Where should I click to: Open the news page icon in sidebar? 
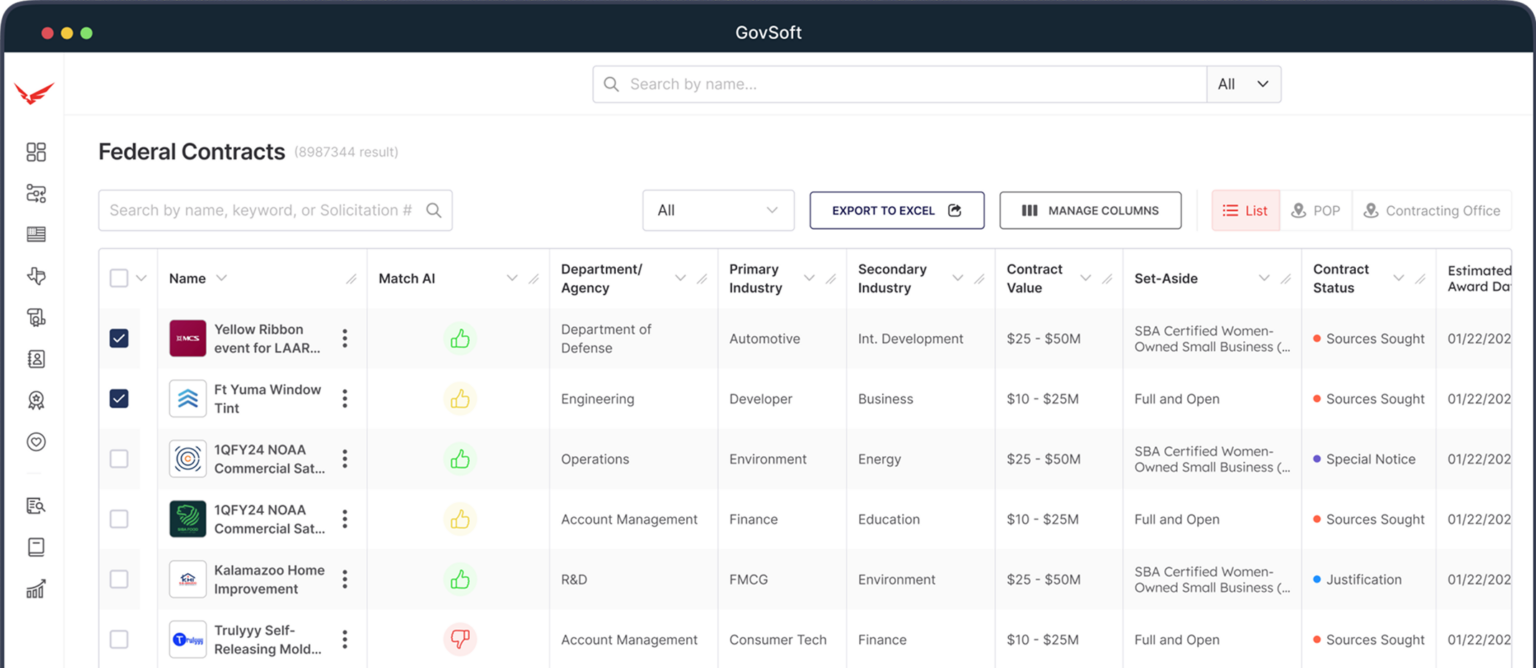[36, 235]
